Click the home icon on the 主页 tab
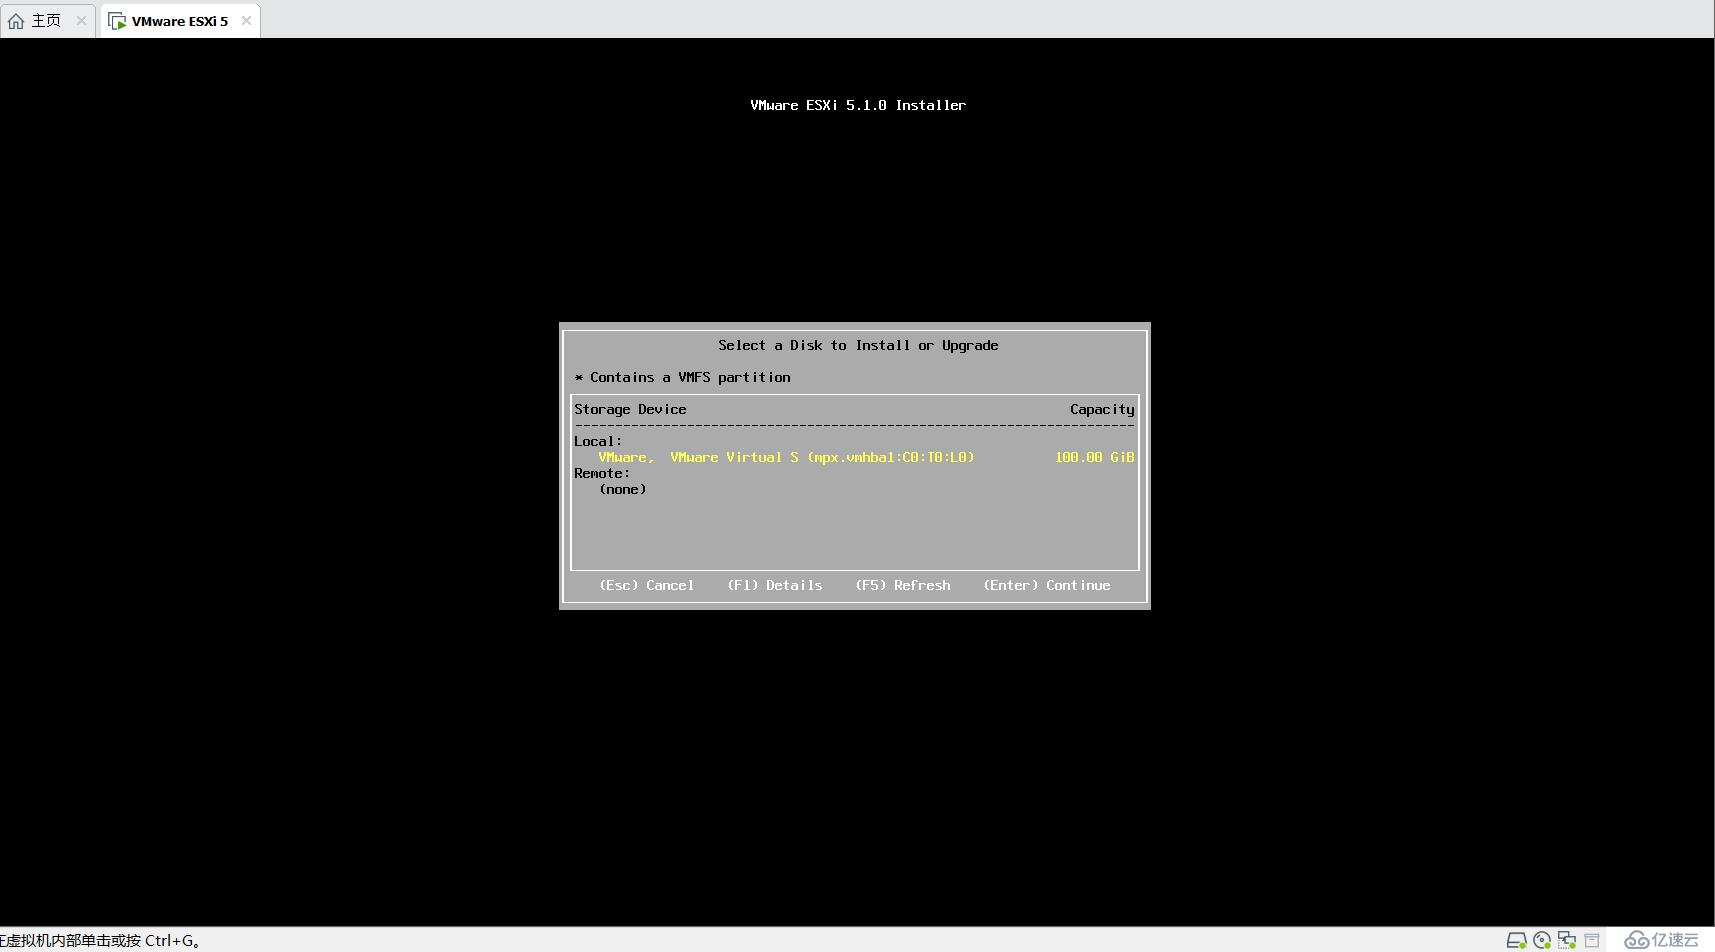 pyautogui.click(x=16, y=21)
